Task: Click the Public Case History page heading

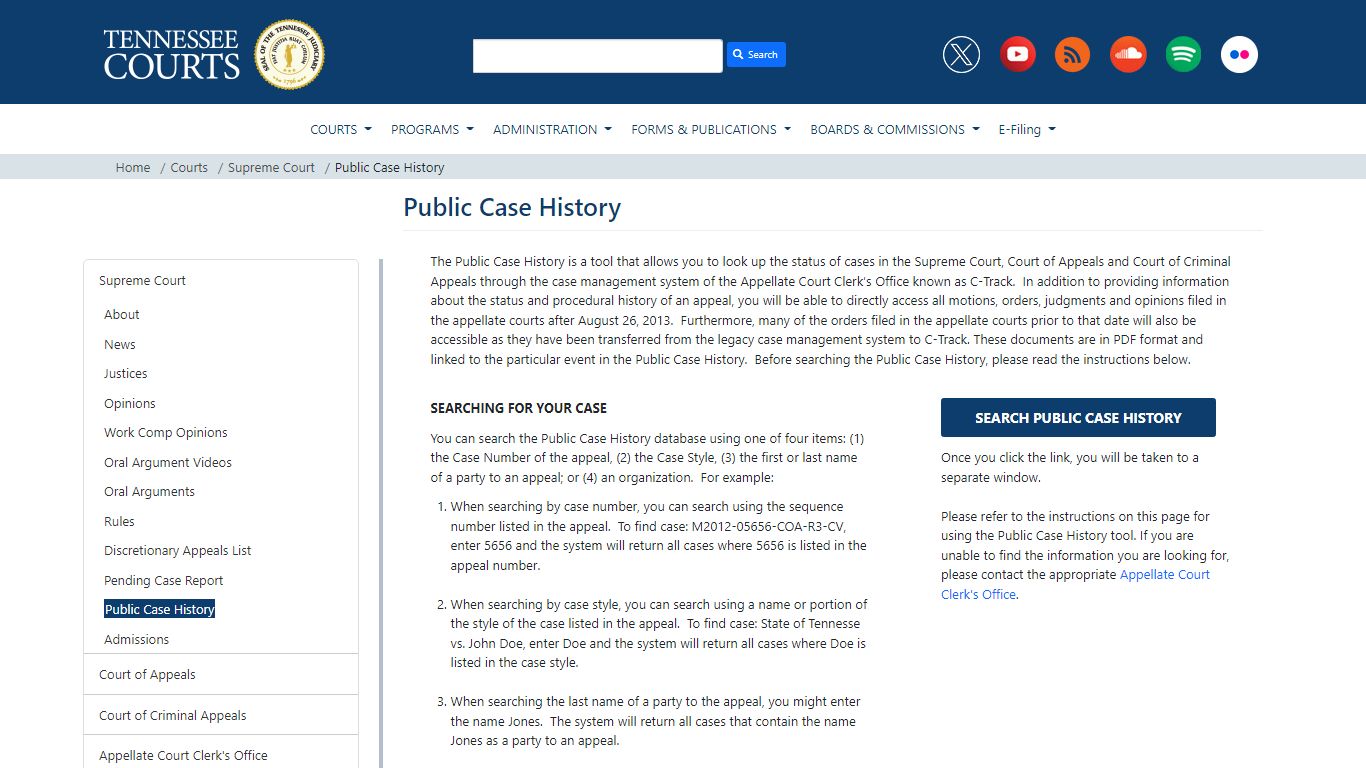Action: tap(512, 207)
